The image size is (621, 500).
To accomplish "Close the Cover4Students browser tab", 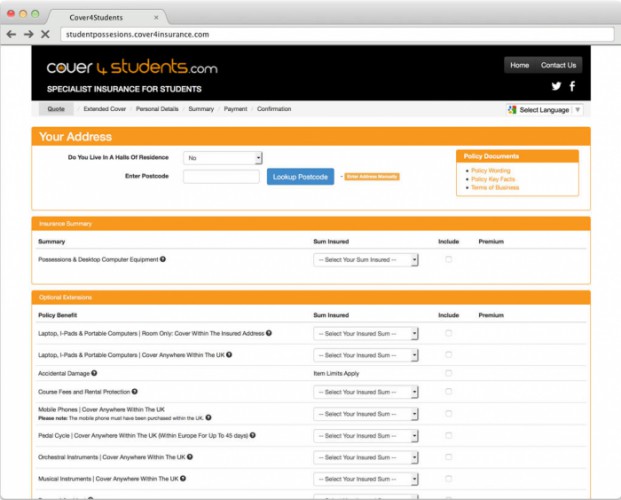I will pos(156,17).
